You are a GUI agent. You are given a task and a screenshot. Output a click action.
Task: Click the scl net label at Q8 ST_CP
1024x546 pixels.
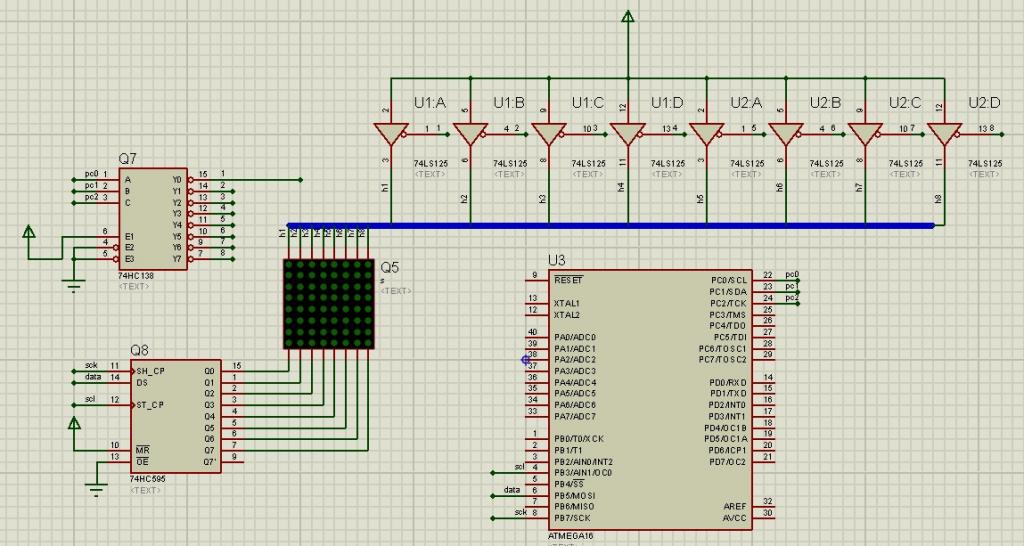click(x=90, y=399)
